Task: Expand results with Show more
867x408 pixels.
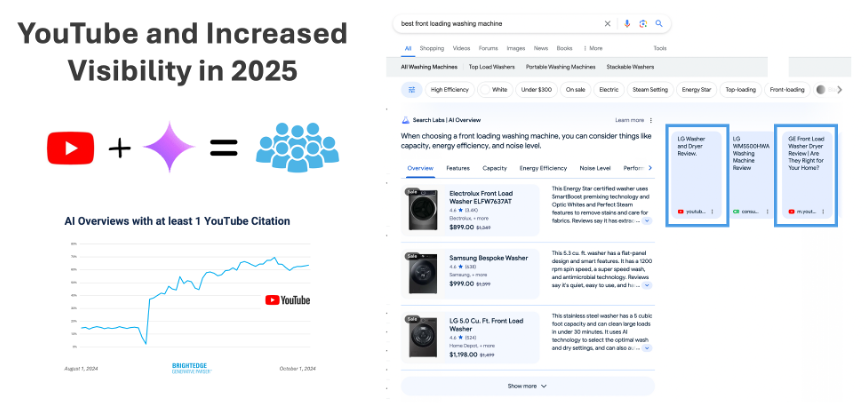Action: click(x=527, y=386)
